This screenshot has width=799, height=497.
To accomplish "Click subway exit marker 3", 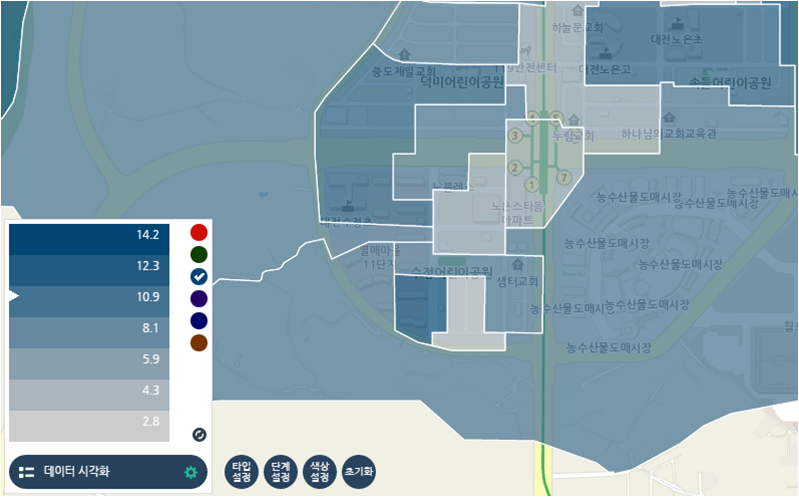I will 515,136.
